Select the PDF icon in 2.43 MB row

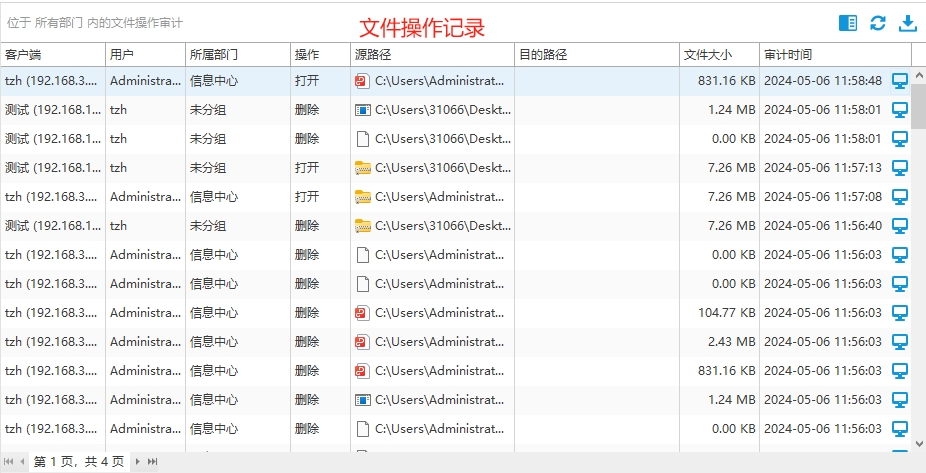coord(362,342)
